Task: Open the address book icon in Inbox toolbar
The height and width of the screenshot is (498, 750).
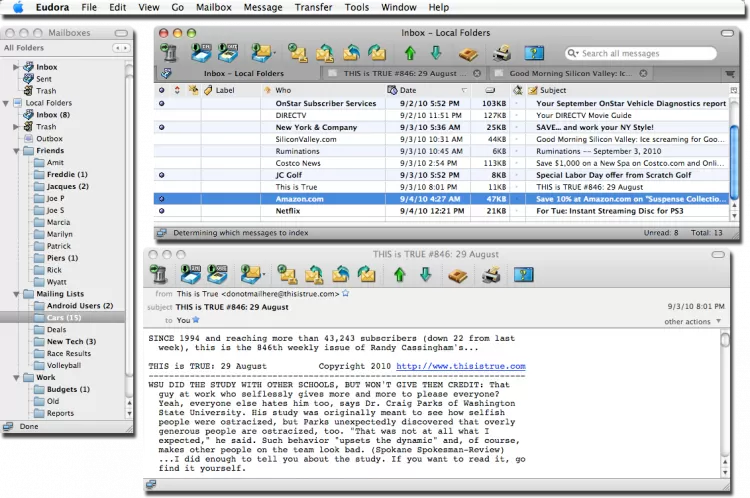Action: point(468,53)
